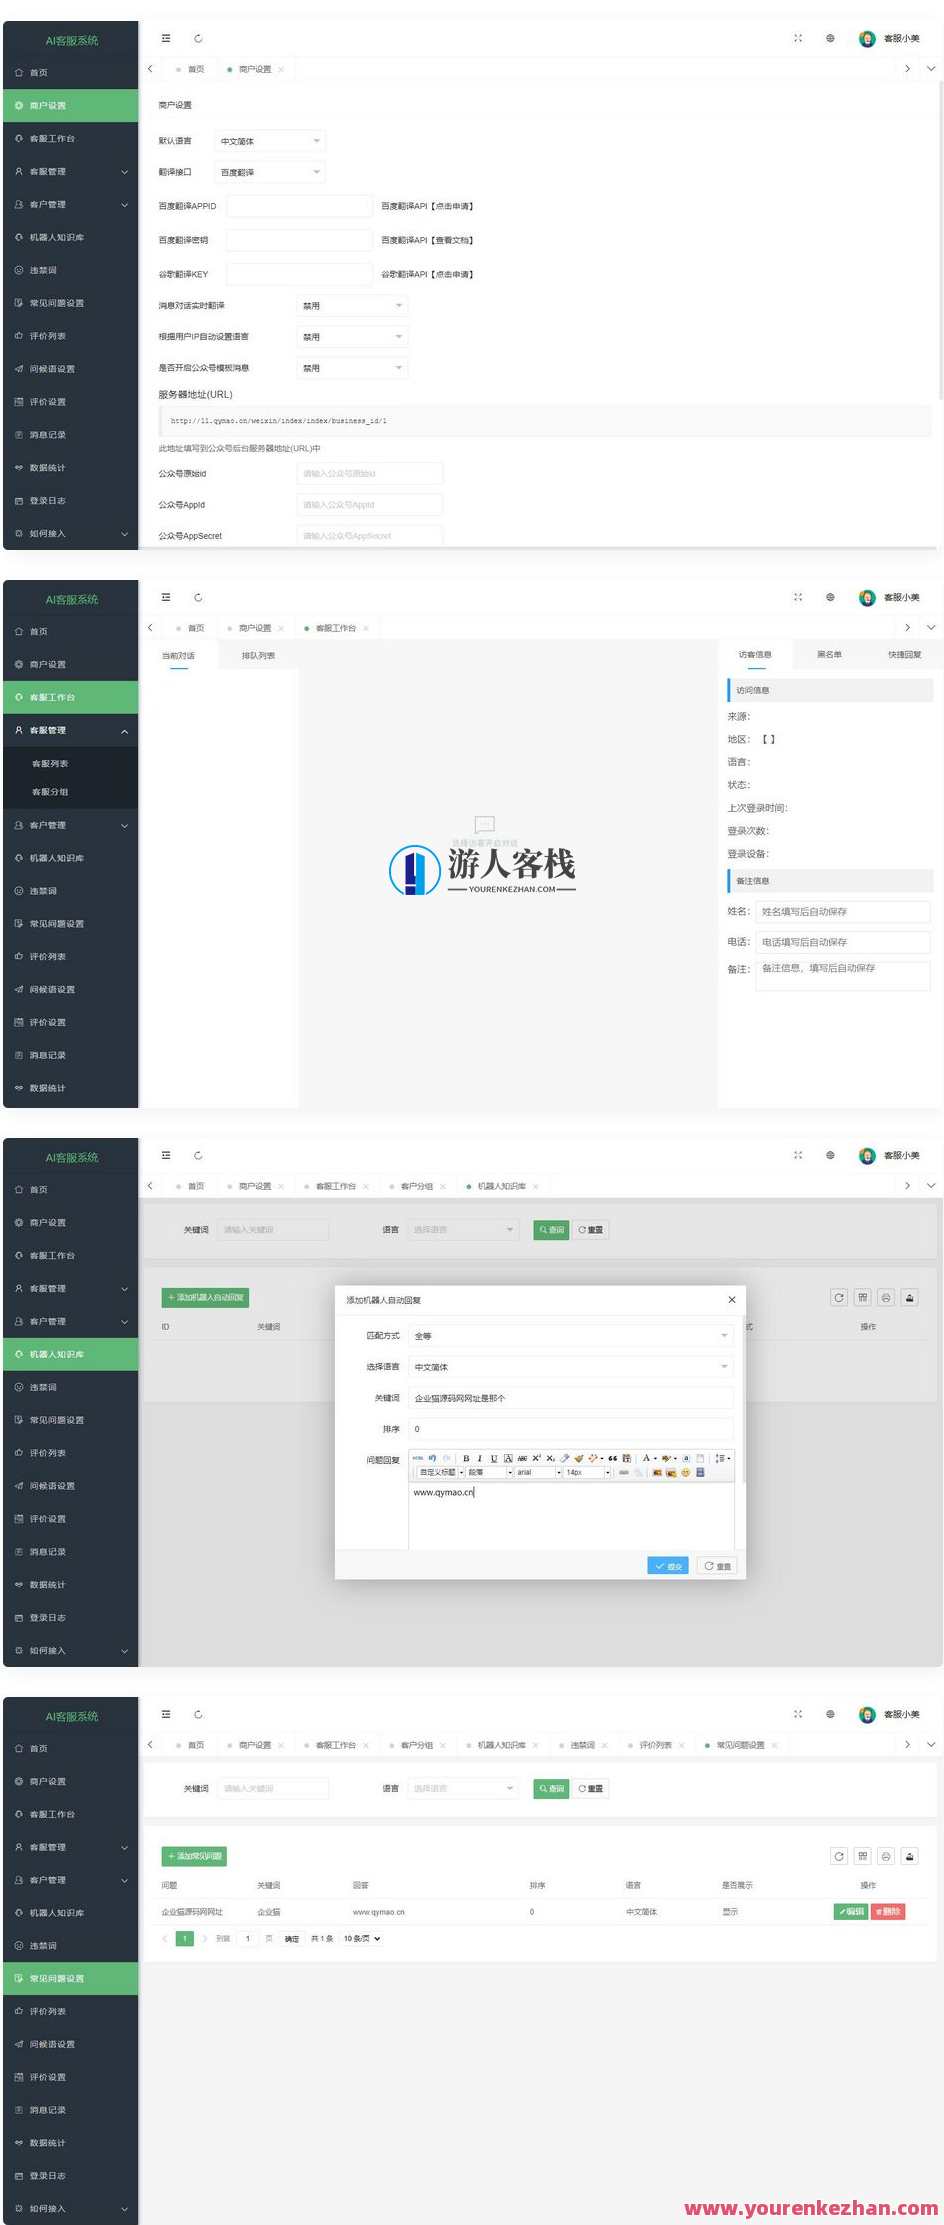Click the red 删除 button in table row
Image resolution: width=944 pixels, height=2225 pixels.
pos(888,1911)
